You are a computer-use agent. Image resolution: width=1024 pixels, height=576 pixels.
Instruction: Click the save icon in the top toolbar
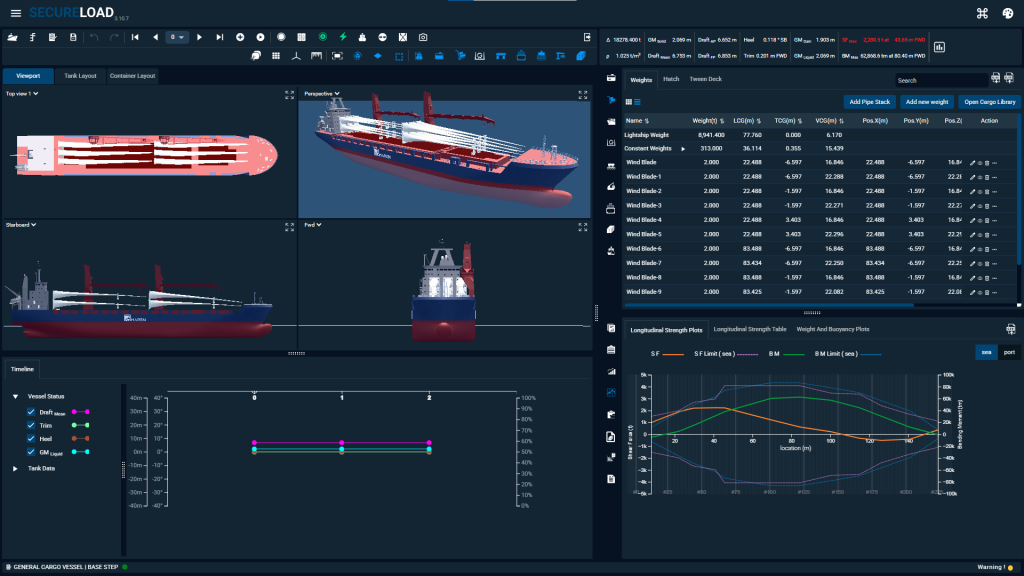pos(73,37)
